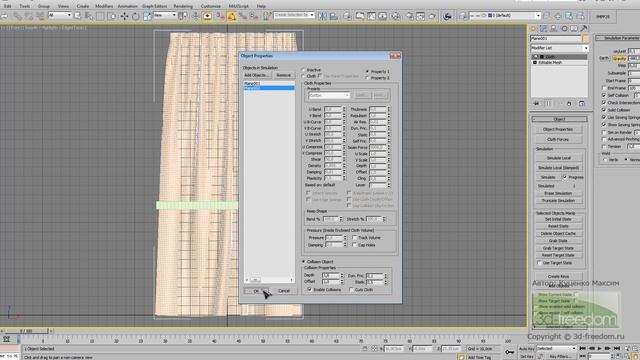Toggle Cuts Cloth checkbox

click(x=351, y=290)
